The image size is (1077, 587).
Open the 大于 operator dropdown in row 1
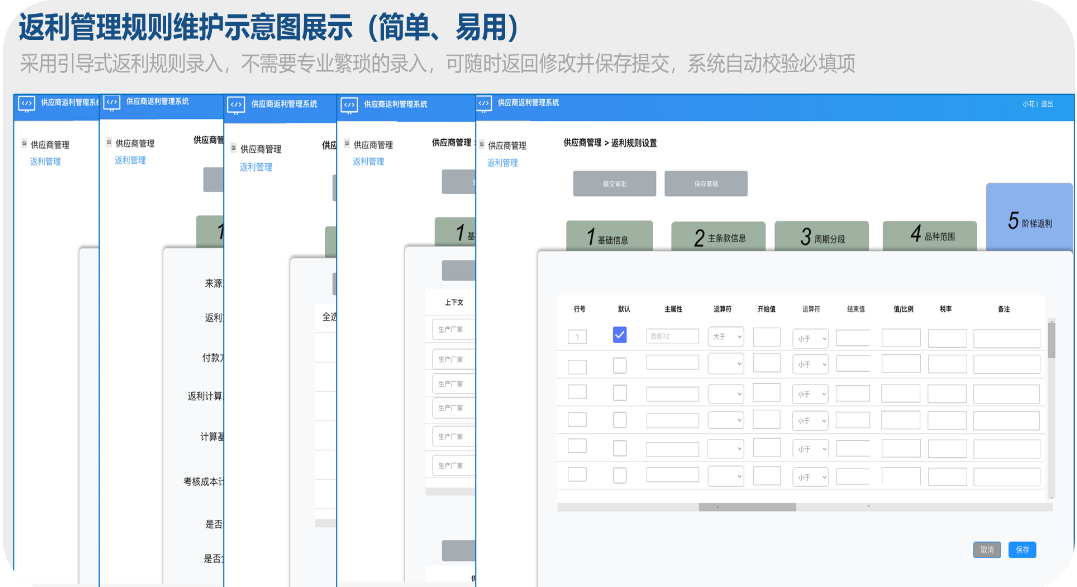point(727,337)
